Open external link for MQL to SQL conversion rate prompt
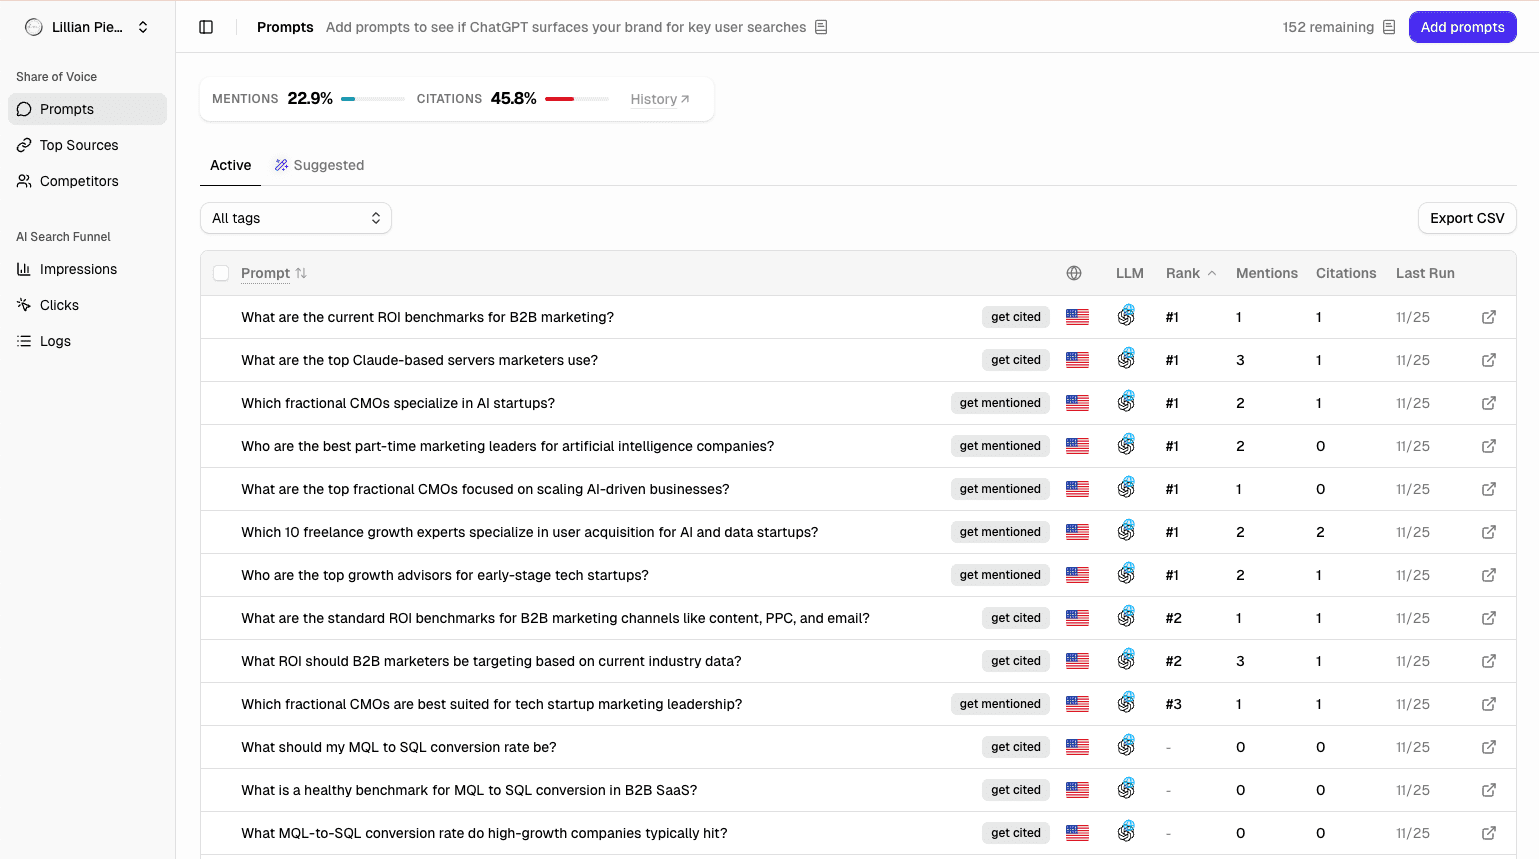This screenshot has width=1539, height=859. click(x=1488, y=747)
